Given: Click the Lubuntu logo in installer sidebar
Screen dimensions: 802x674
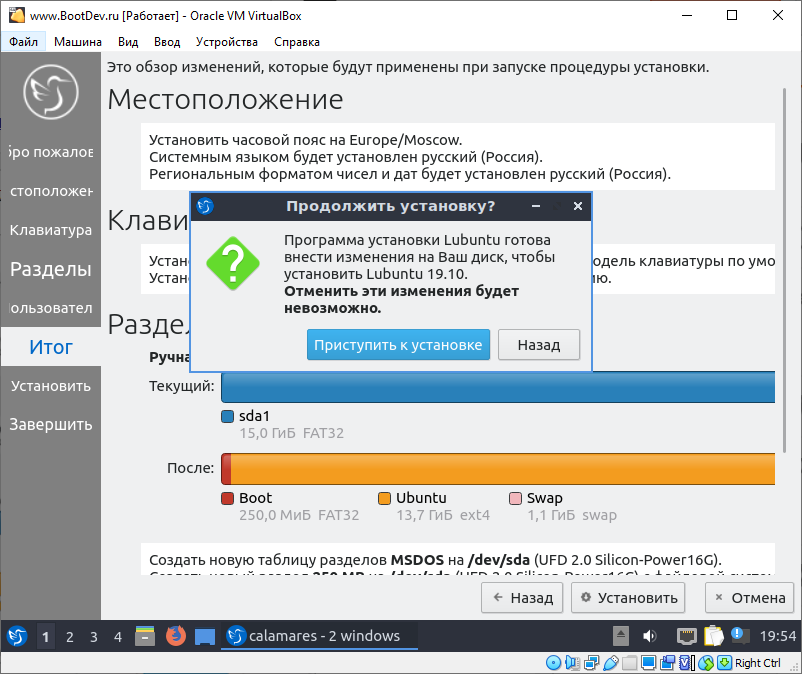Looking at the screenshot, I should 51,92.
